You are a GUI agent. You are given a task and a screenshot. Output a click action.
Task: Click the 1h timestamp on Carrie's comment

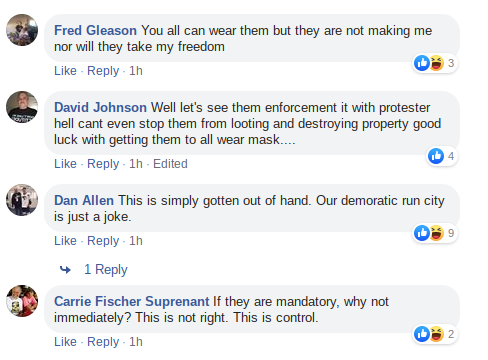click(x=136, y=342)
